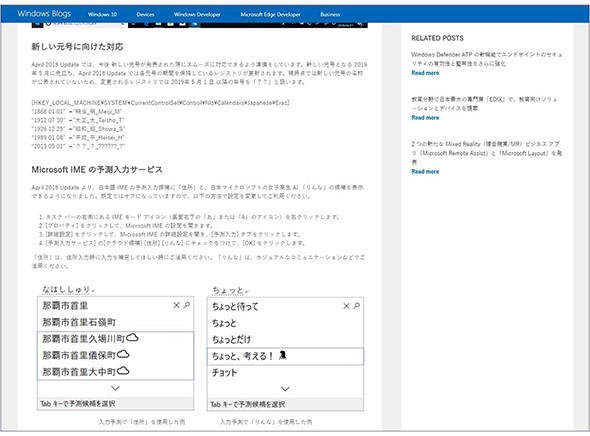The image size is (590, 436).
Task: Open the Windows Developer menu item
Action: [x=197, y=15]
